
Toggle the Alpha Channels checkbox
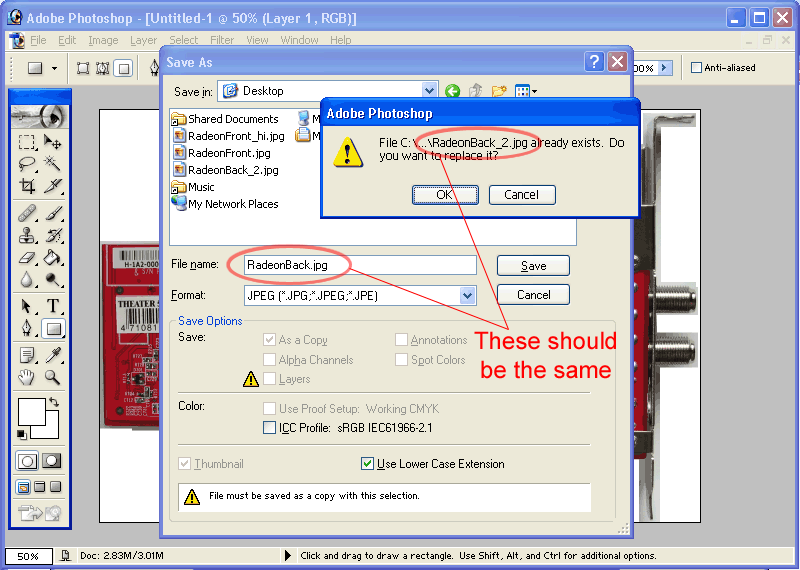point(269,359)
